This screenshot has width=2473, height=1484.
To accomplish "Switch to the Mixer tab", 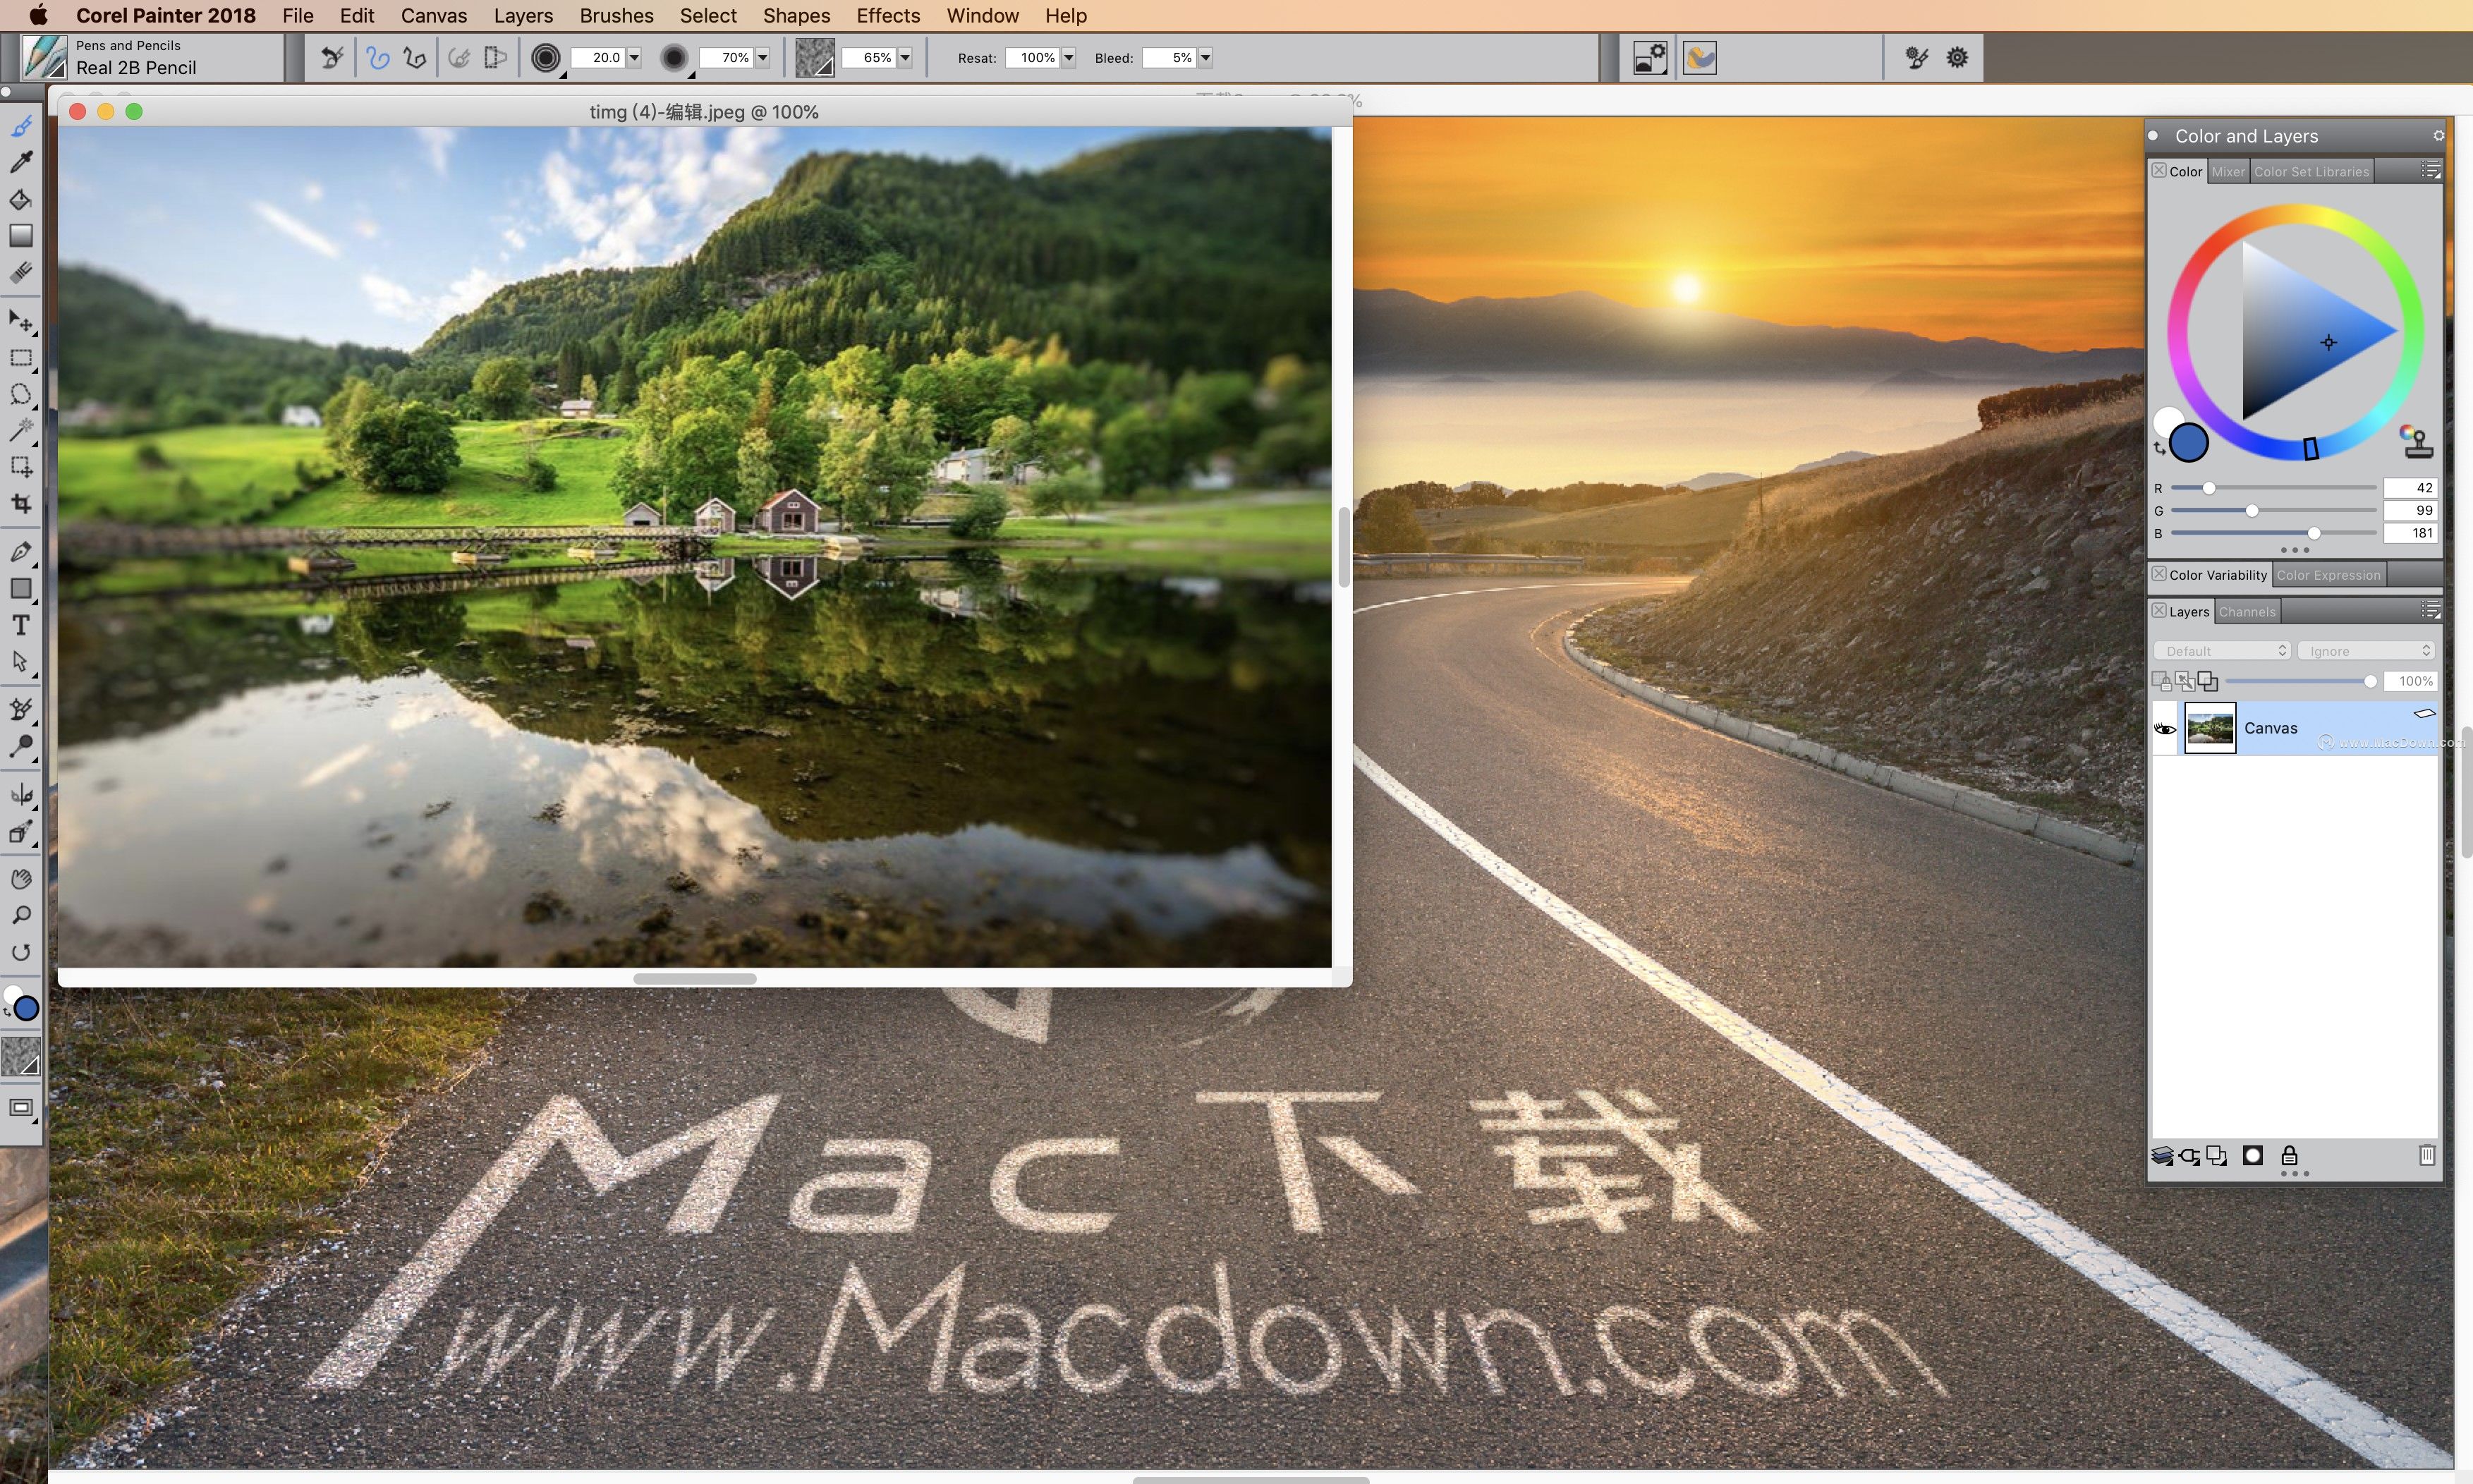I will pyautogui.click(x=2228, y=172).
